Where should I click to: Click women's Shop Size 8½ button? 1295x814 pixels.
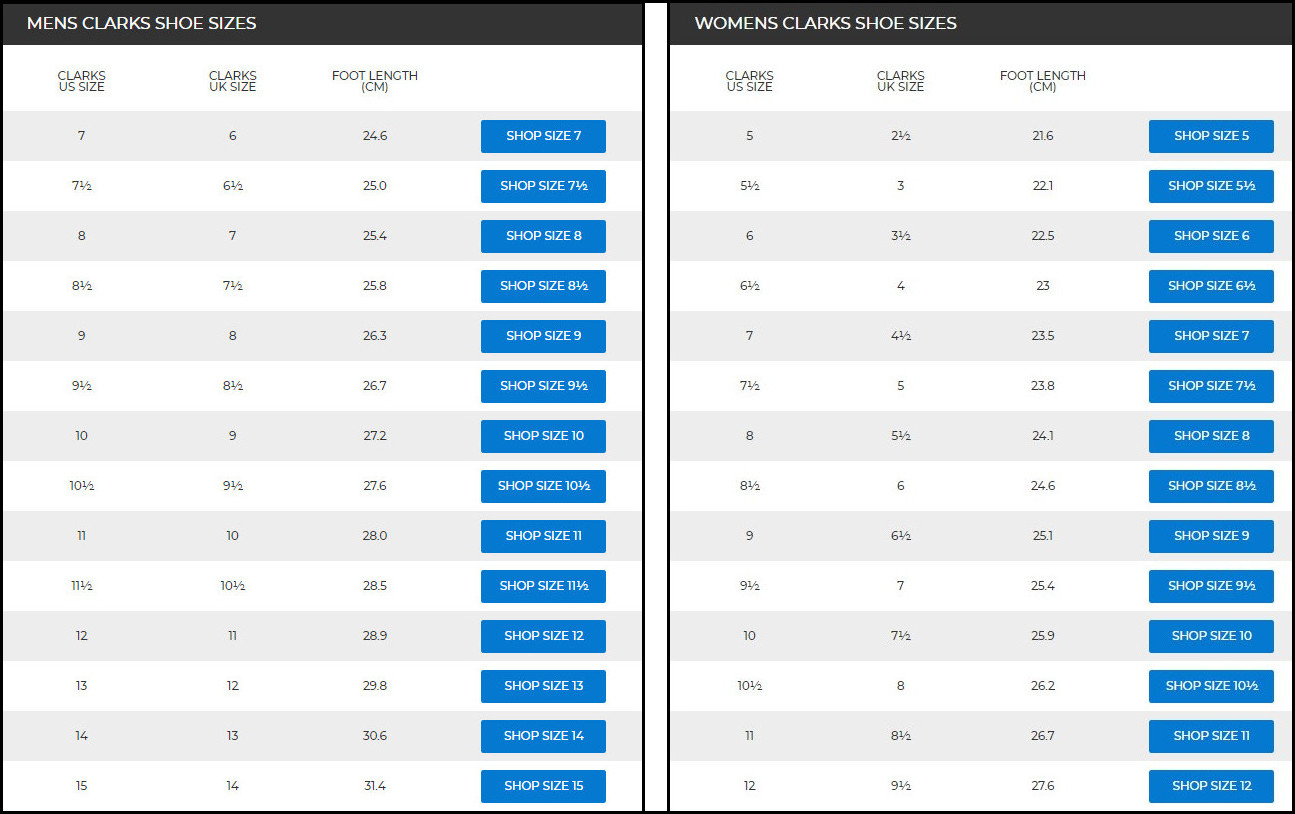click(1211, 486)
